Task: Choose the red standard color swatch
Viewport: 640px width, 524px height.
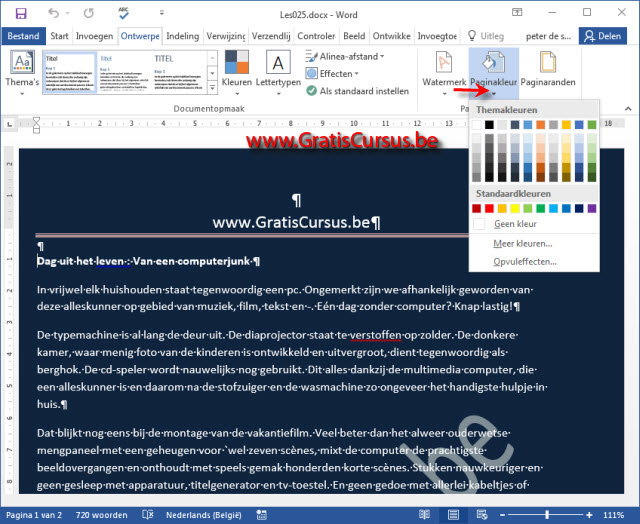Action: pyautogui.click(x=489, y=209)
